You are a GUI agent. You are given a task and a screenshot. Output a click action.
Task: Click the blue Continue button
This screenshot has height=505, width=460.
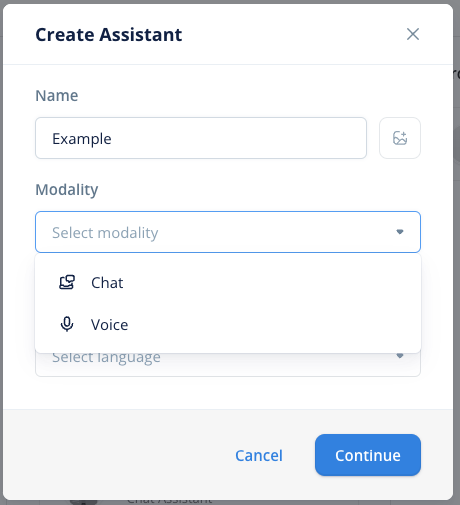(368, 455)
